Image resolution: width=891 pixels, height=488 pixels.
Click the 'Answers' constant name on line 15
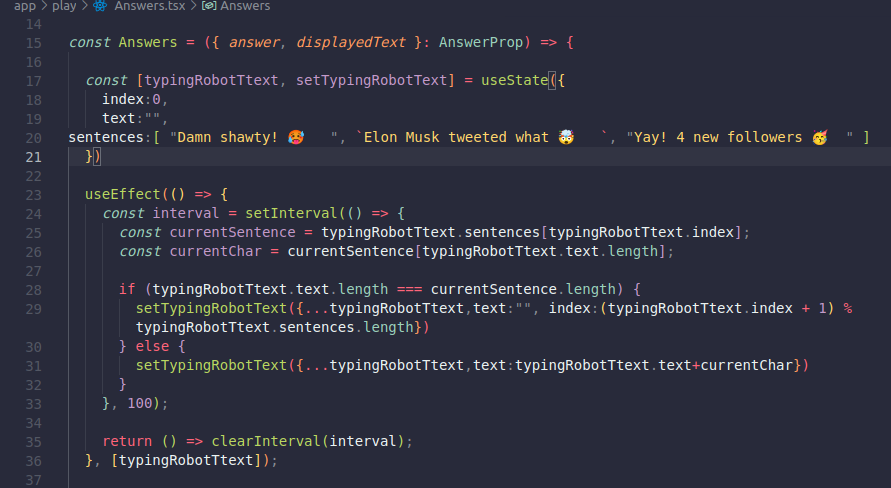point(148,42)
